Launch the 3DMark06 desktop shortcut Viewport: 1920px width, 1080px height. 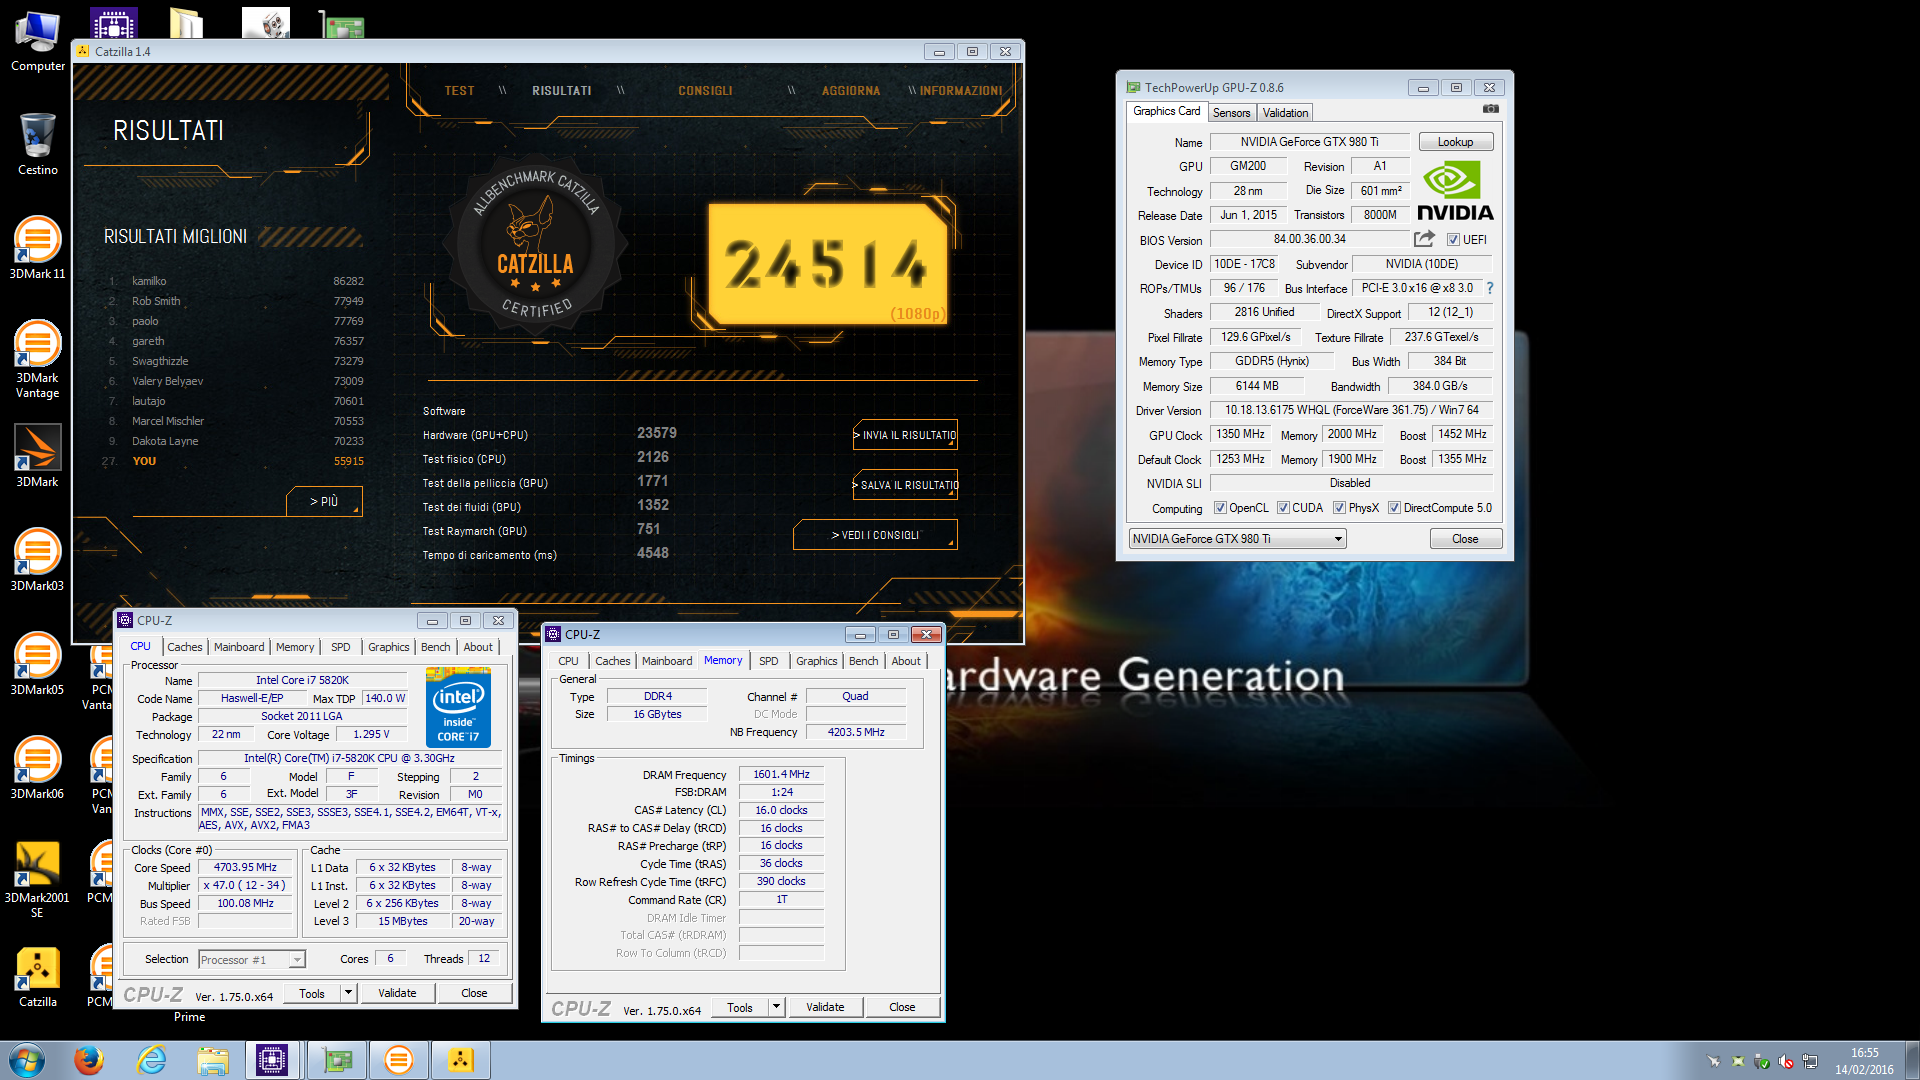[38, 767]
